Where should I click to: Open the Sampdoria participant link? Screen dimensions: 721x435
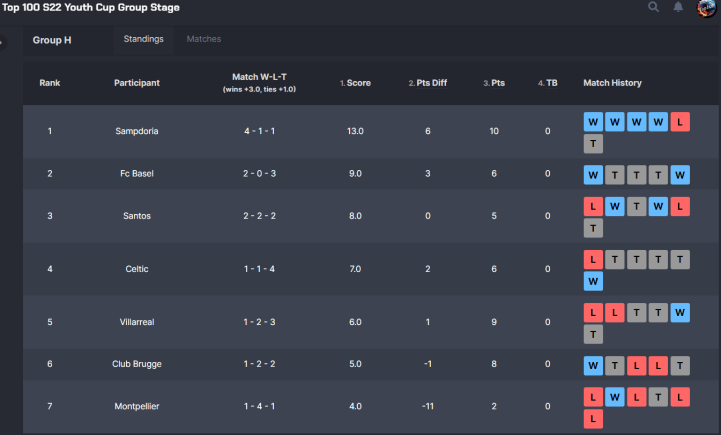click(x=137, y=131)
